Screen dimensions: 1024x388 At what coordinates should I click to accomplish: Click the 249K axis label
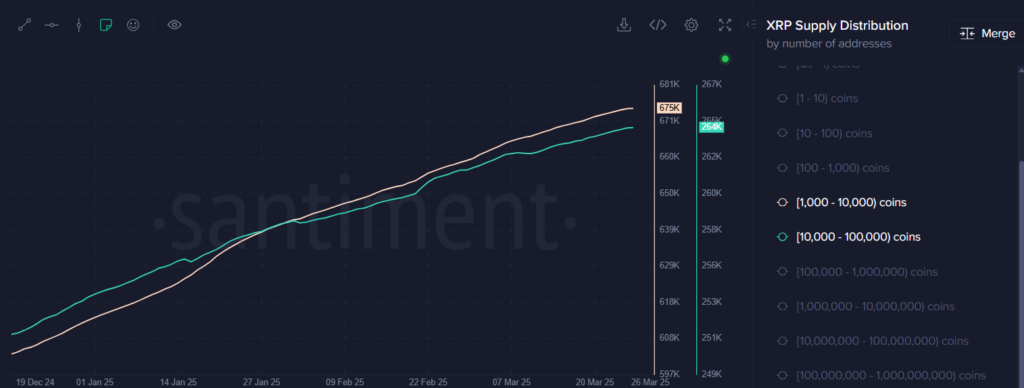click(711, 374)
